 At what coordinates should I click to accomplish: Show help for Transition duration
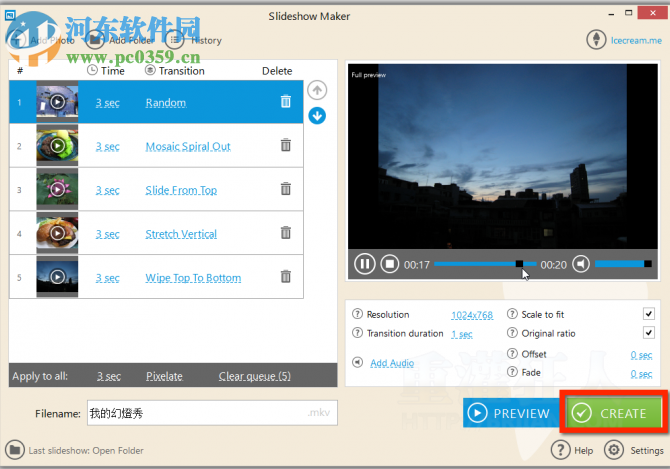click(x=357, y=333)
